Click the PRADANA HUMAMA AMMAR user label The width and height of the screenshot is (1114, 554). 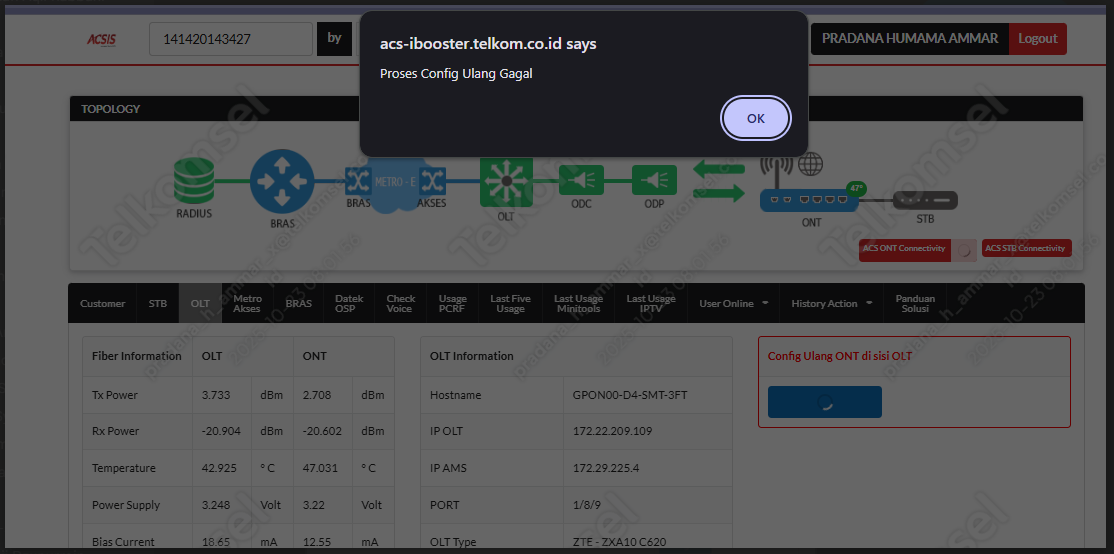pos(910,38)
